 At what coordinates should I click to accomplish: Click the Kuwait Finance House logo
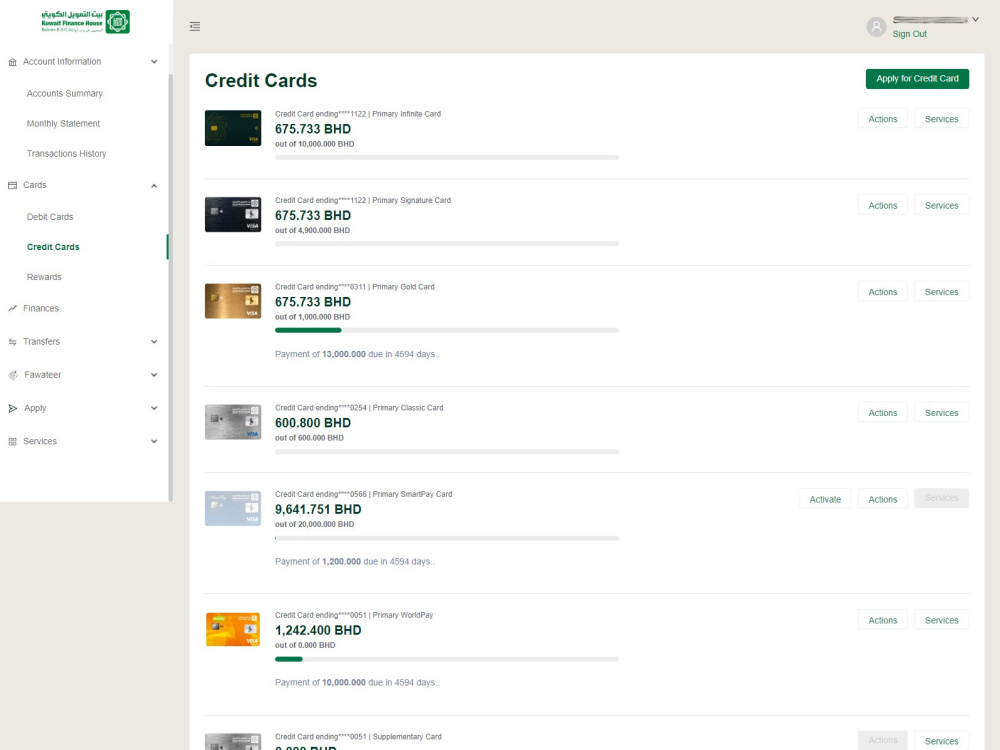coord(85,22)
